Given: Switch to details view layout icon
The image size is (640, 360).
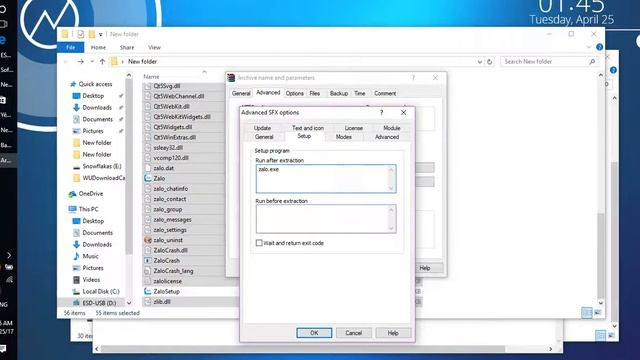Looking at the screenshot, I should tap(587, 313).
